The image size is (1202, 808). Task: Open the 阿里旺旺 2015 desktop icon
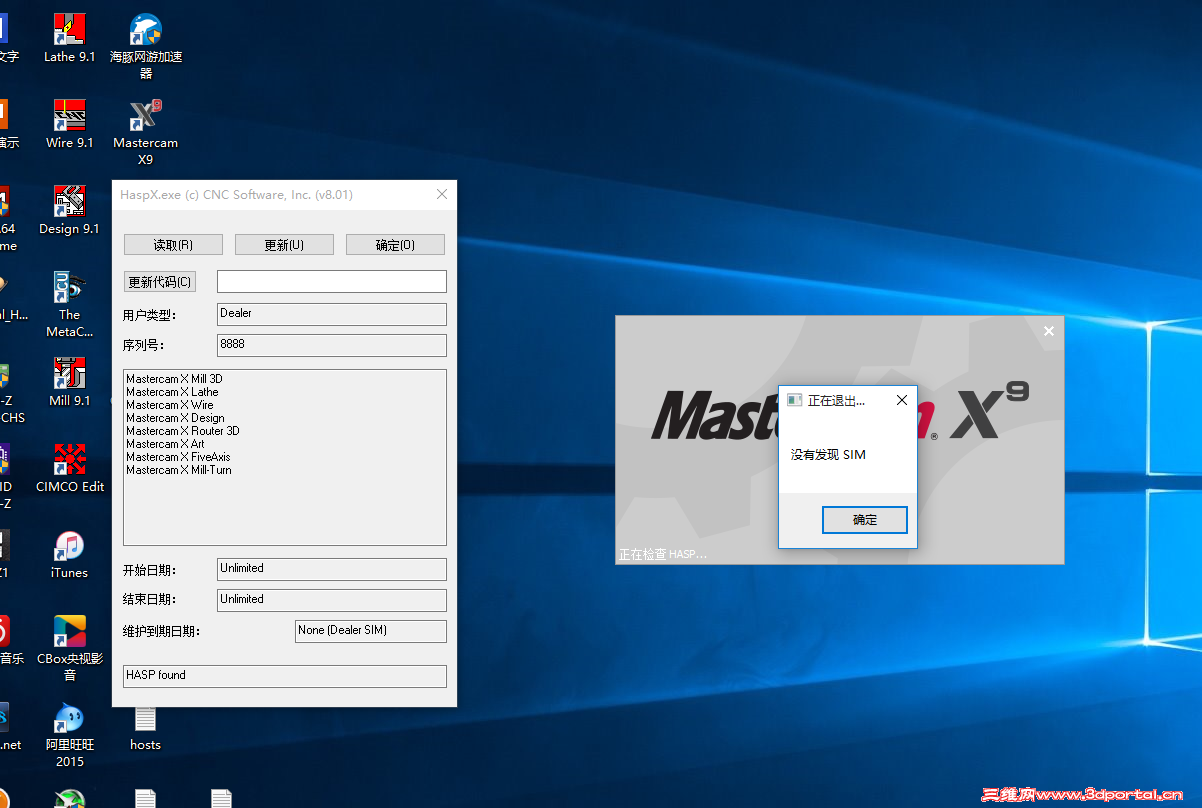(x=69, y=734)
